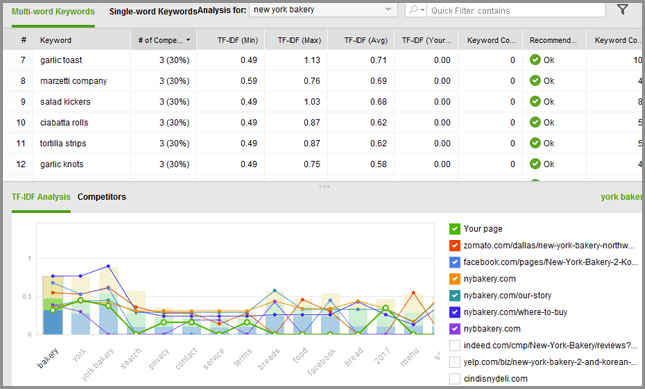This screenshot has width=645, height=389.
Task: Select the garlic toast keyword row
Action: (x=322, y=60)
